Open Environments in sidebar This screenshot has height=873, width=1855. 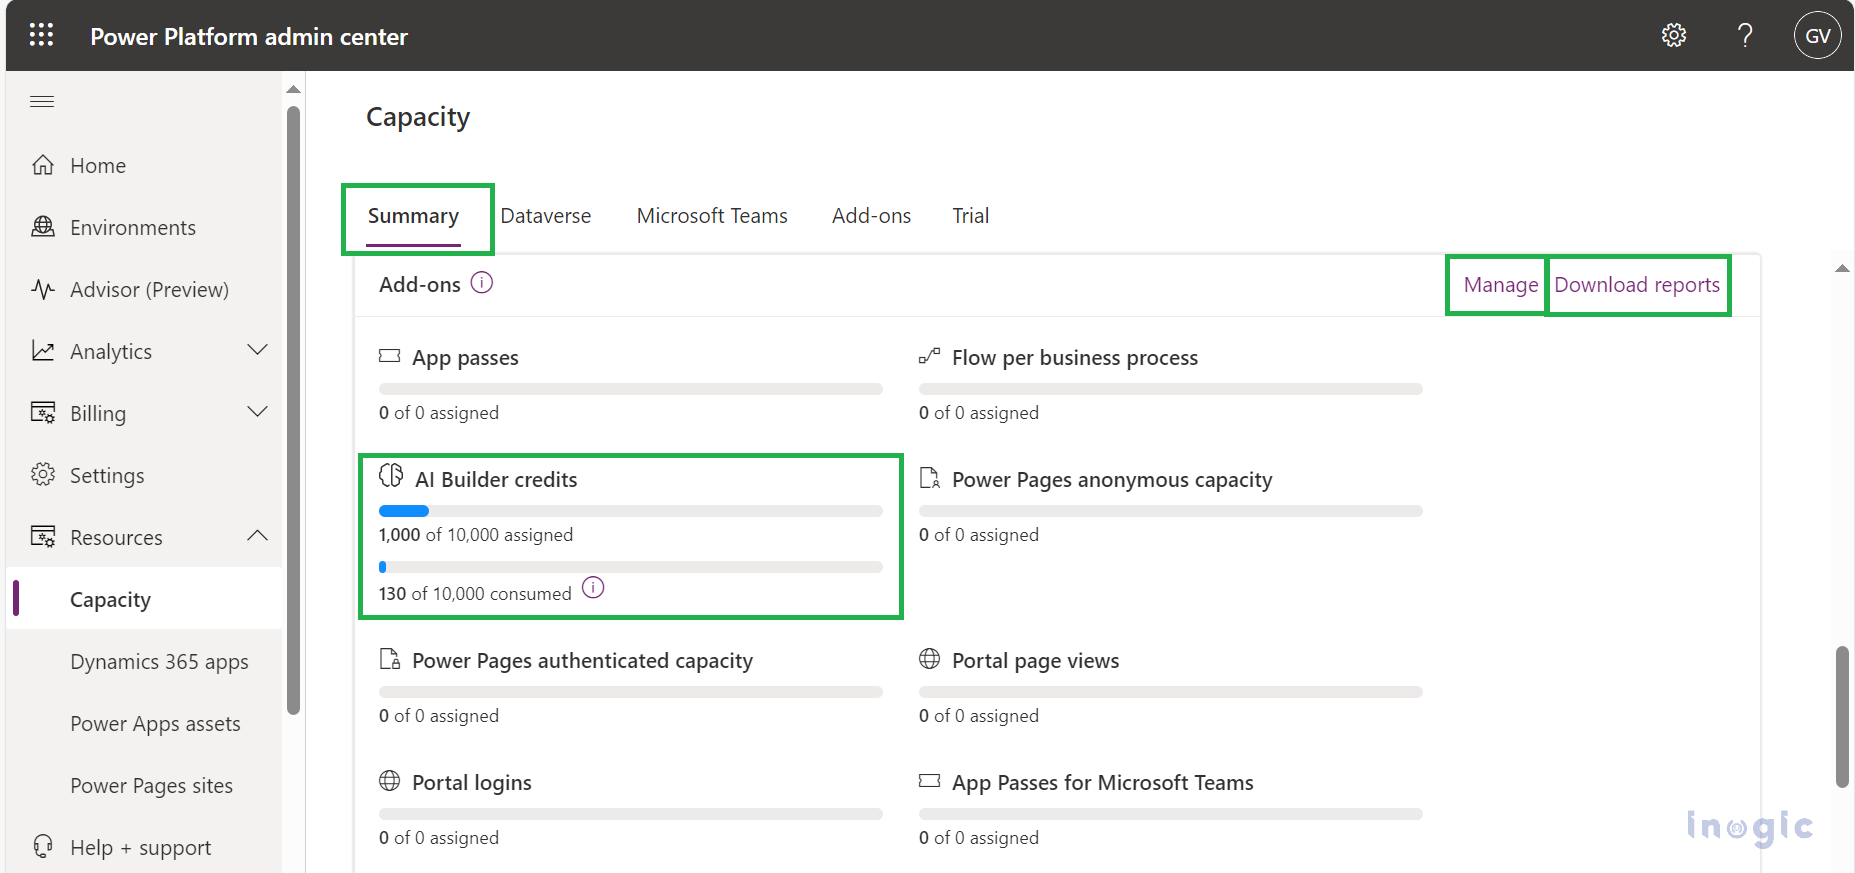click(133, 228)
